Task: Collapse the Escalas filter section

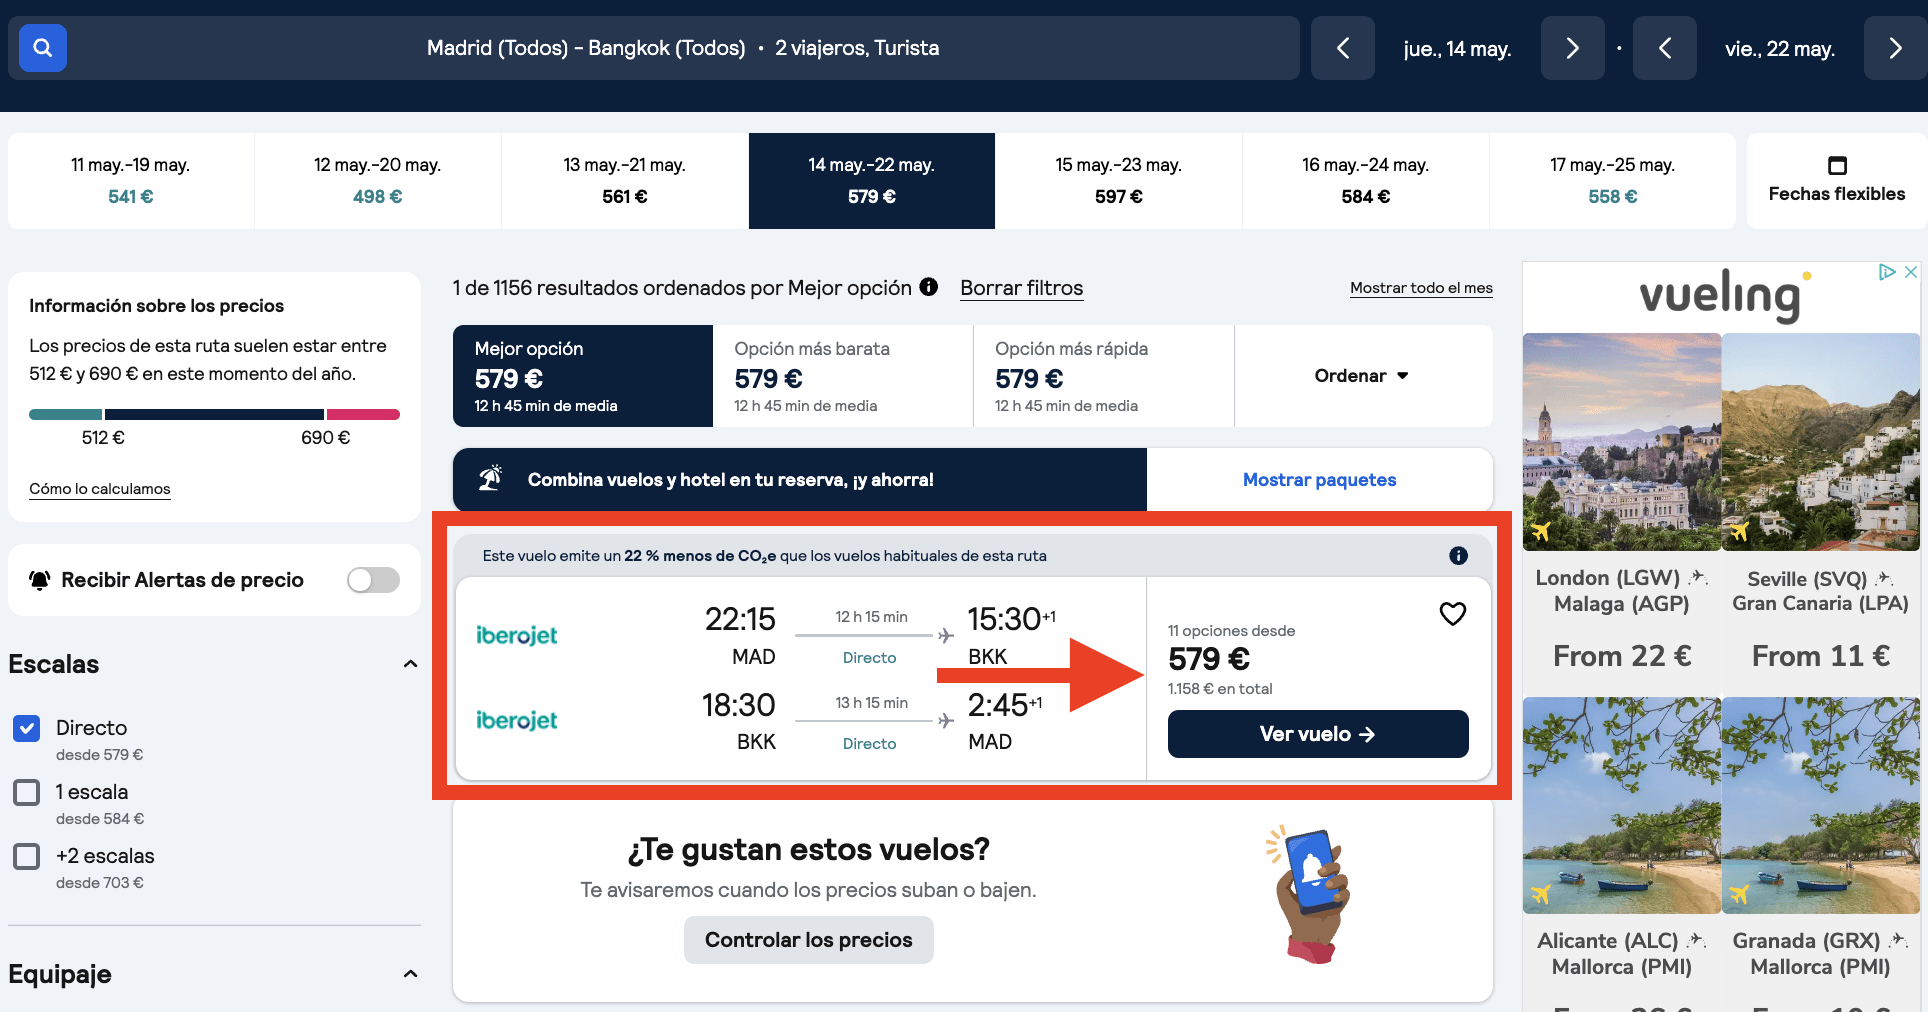Action: pos(410,663)
